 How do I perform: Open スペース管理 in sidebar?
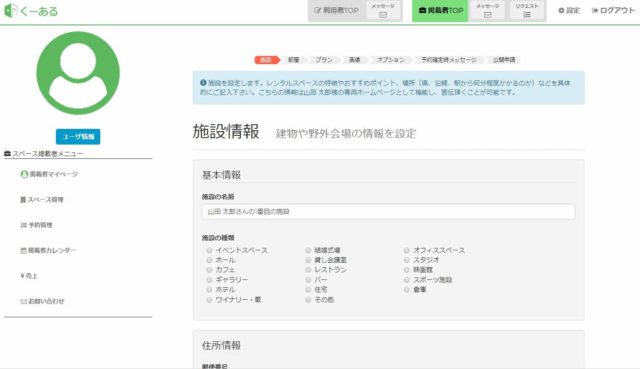coord(42,200)
